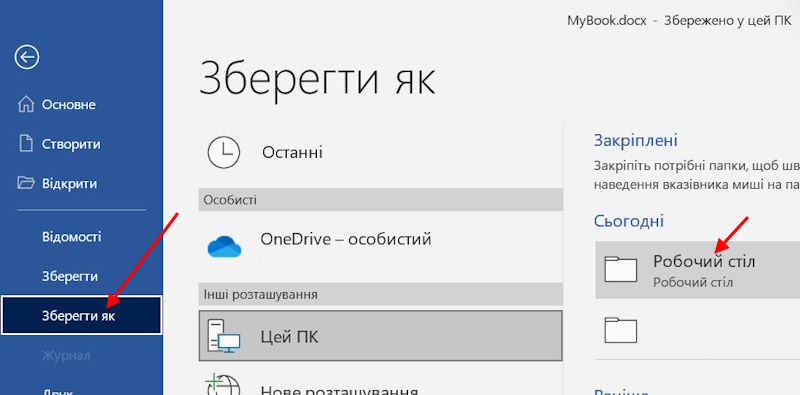Click the MyBook.docx title text
The image size is (800, 395).
(607, 21)
